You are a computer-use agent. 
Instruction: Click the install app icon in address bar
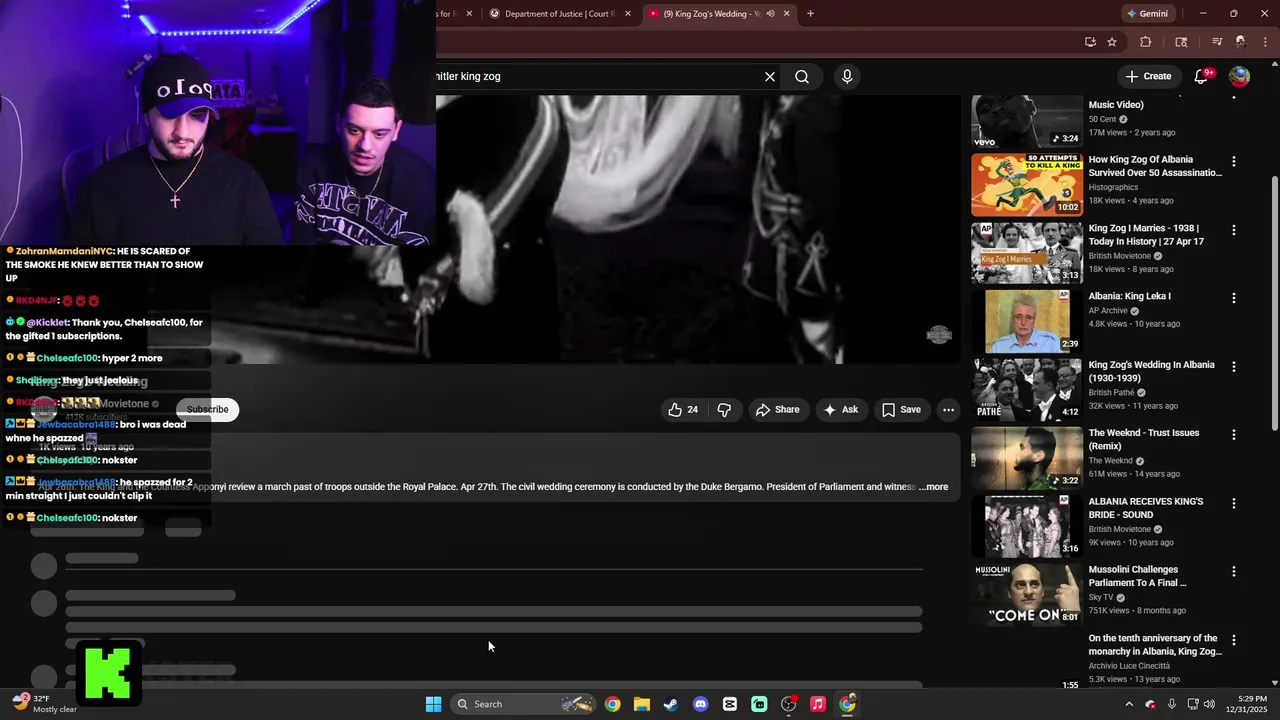click(1090, 42)
